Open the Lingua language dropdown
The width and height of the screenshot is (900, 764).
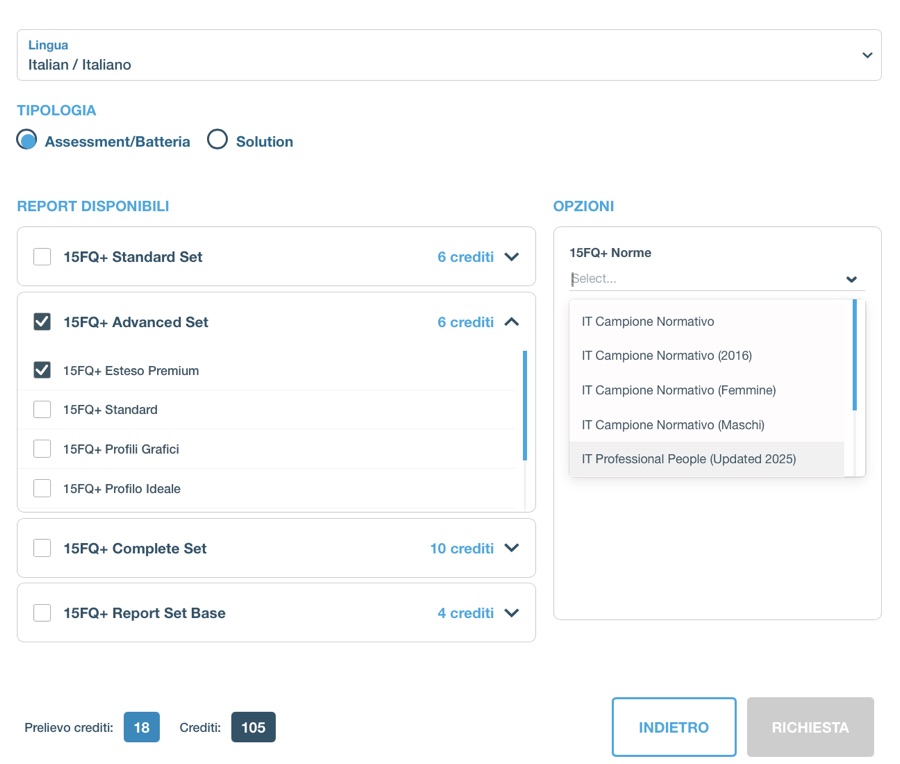(x=449, y=55)
